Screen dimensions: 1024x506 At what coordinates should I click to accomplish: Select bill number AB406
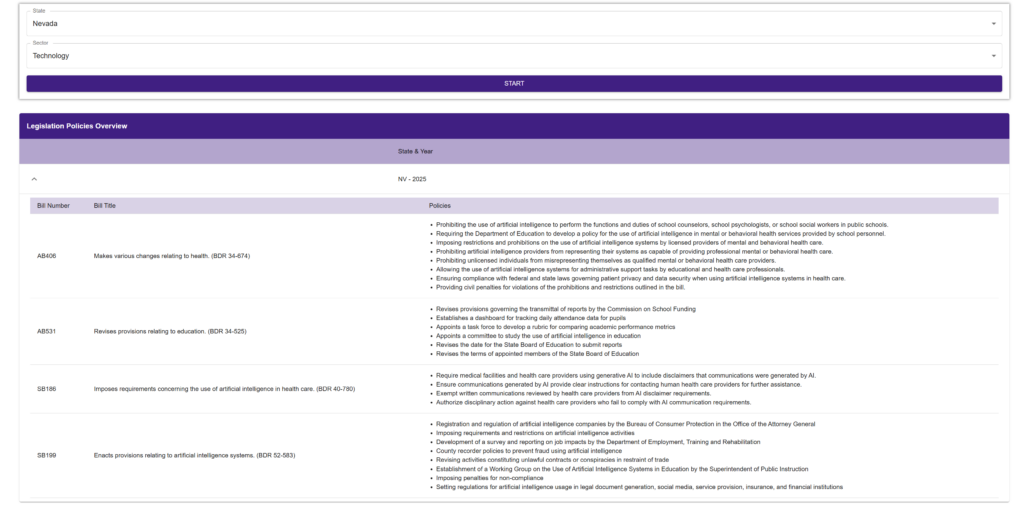(x=47, y=256)
